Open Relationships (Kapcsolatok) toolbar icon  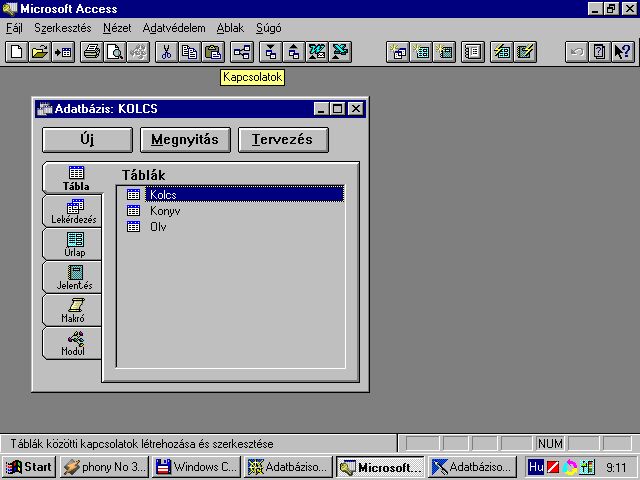(242, 52)
